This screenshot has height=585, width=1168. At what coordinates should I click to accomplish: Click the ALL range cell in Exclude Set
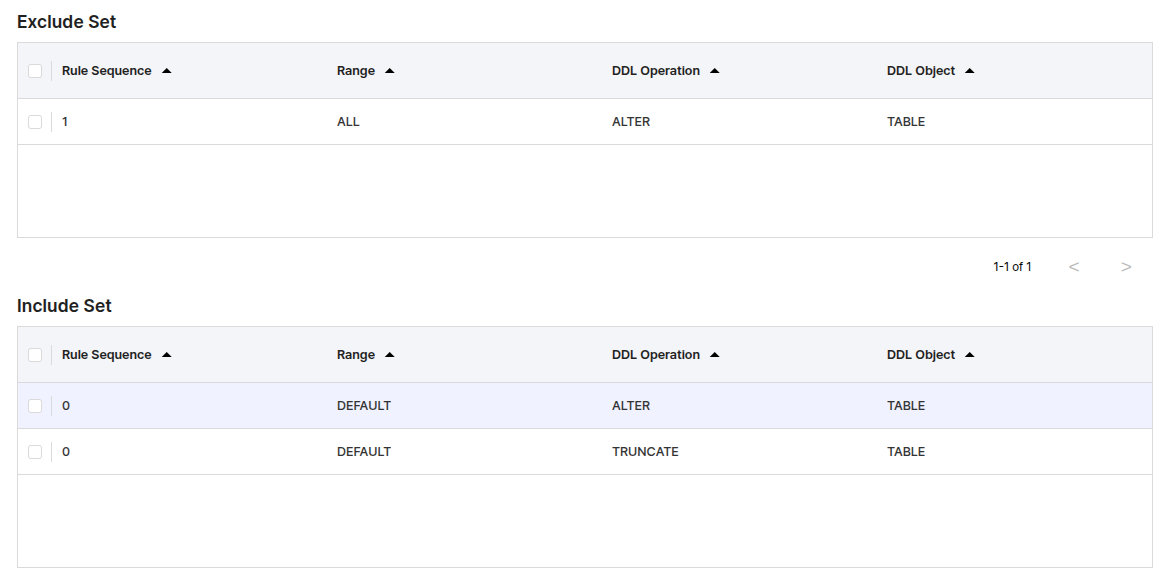(x=348, y=122)
